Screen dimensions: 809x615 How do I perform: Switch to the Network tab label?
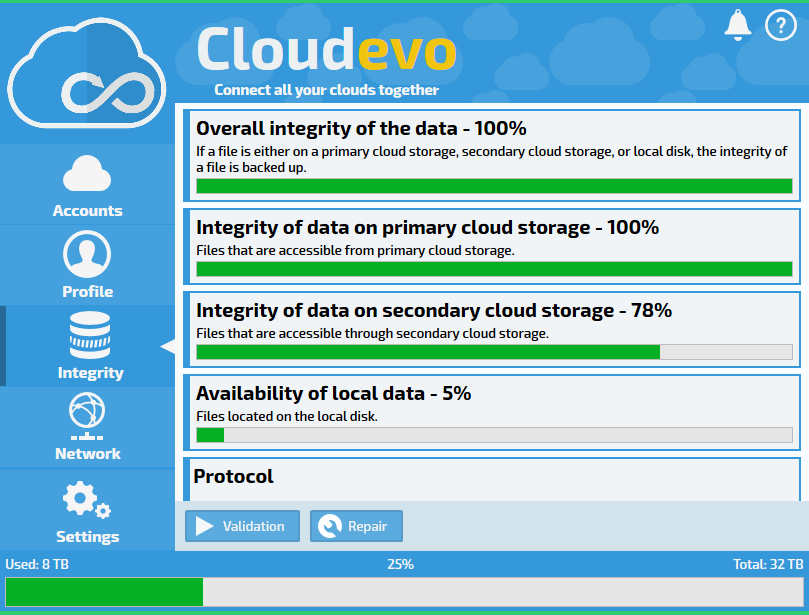pyautogui.click(x=88, y=454)
